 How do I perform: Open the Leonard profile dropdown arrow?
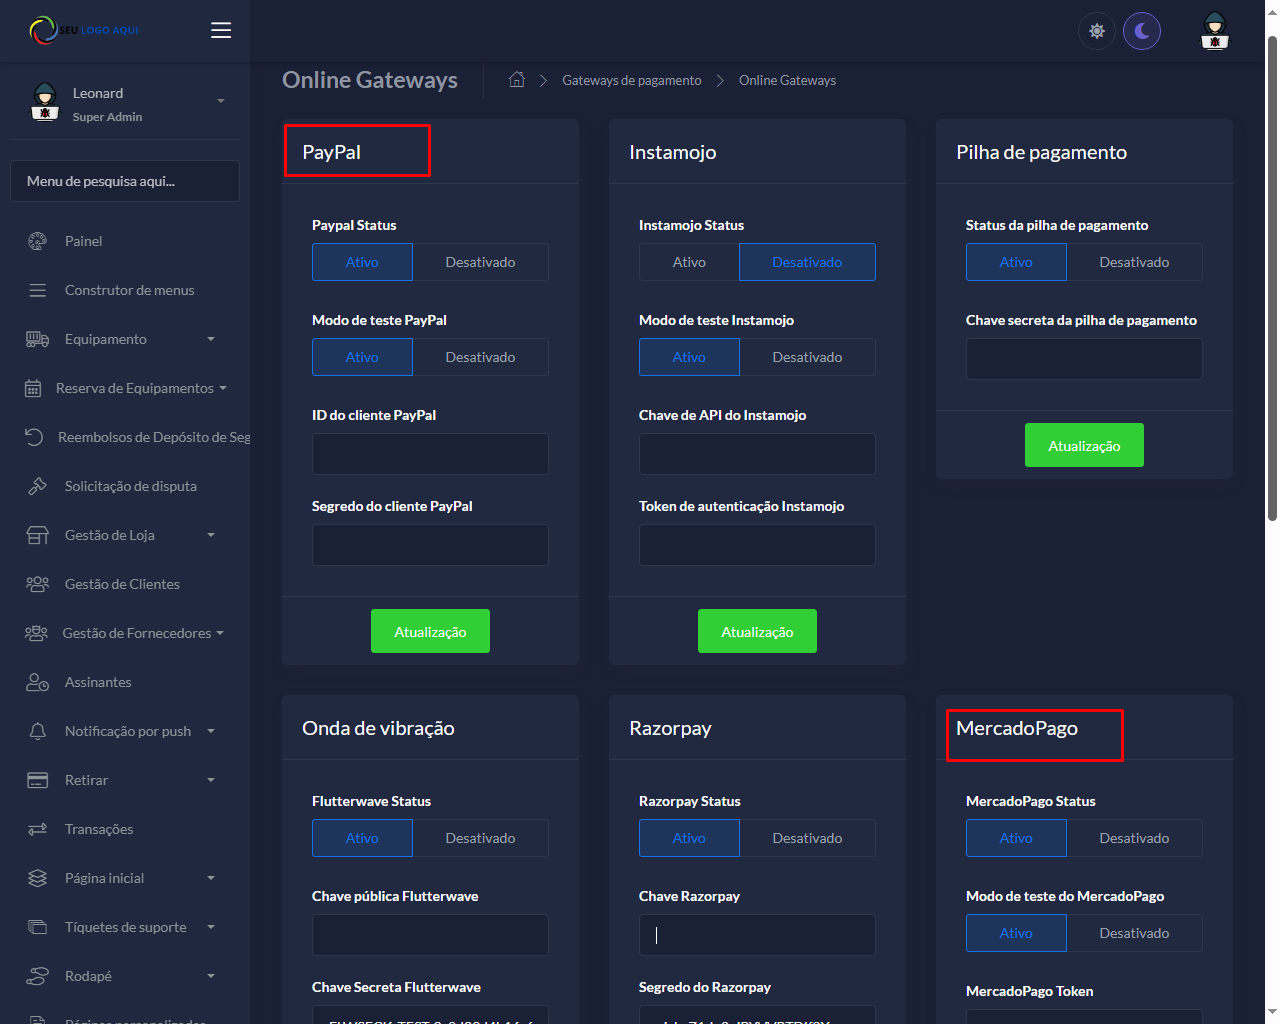[221, 101]
